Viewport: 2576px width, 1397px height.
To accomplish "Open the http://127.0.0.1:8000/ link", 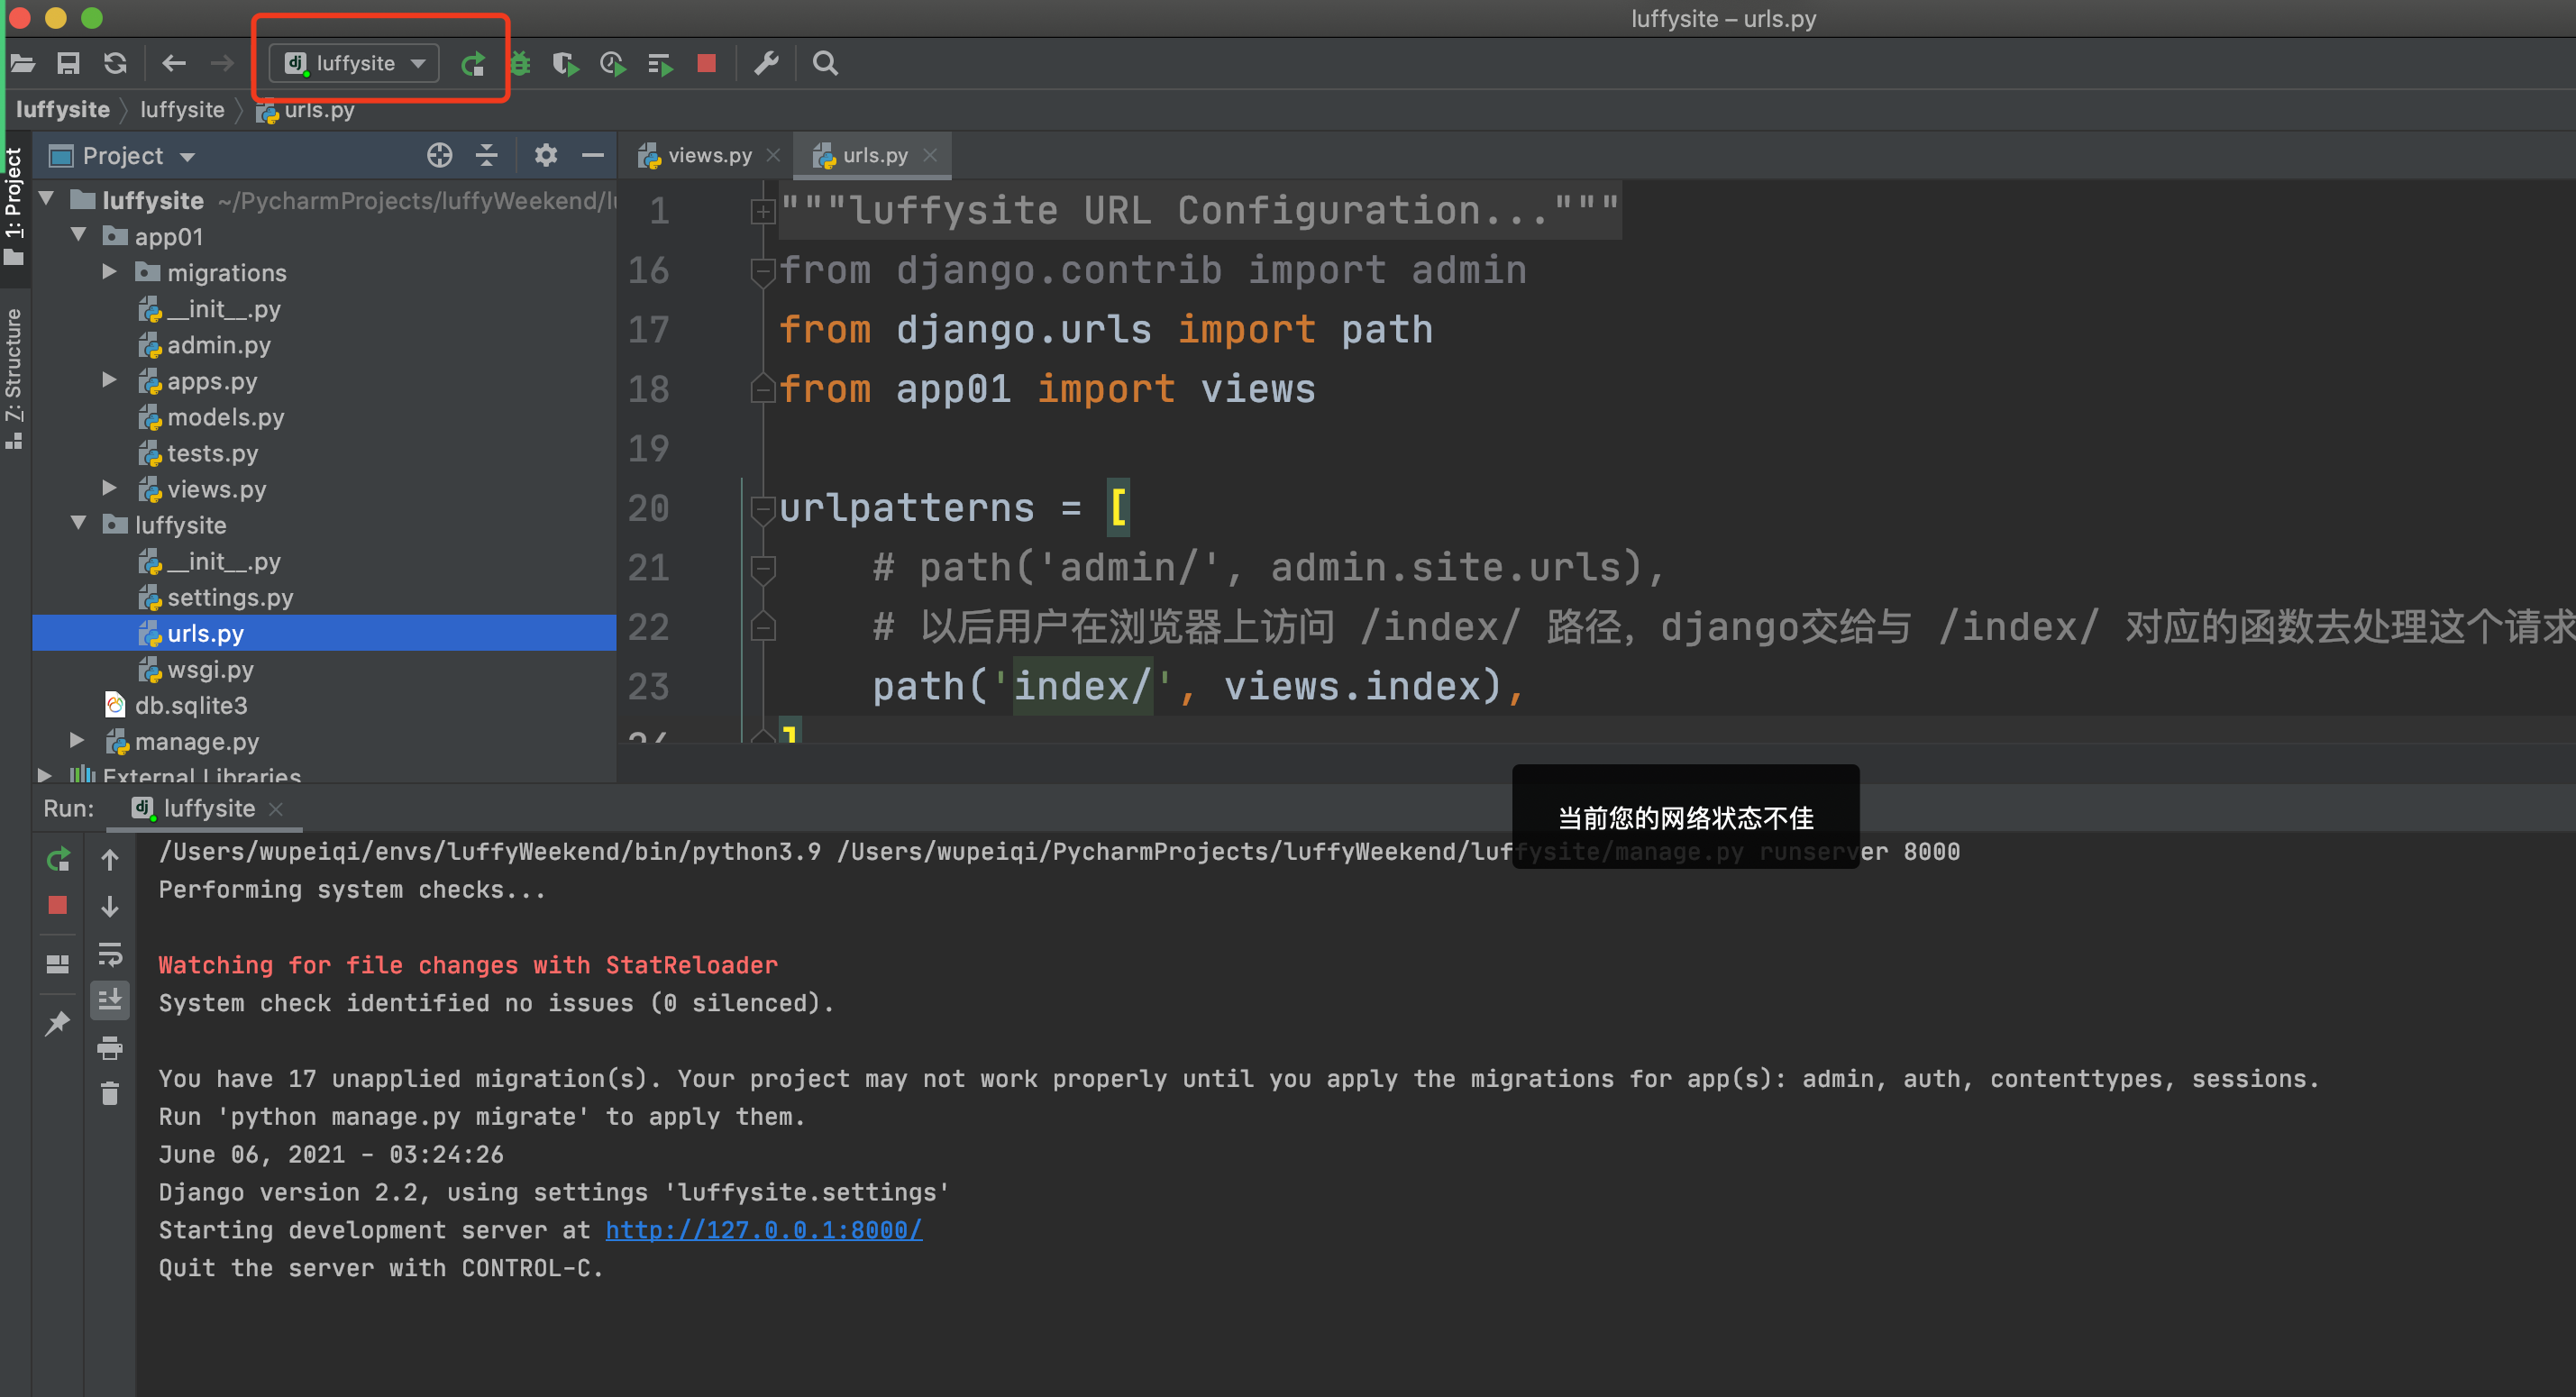I will 764,1230.
